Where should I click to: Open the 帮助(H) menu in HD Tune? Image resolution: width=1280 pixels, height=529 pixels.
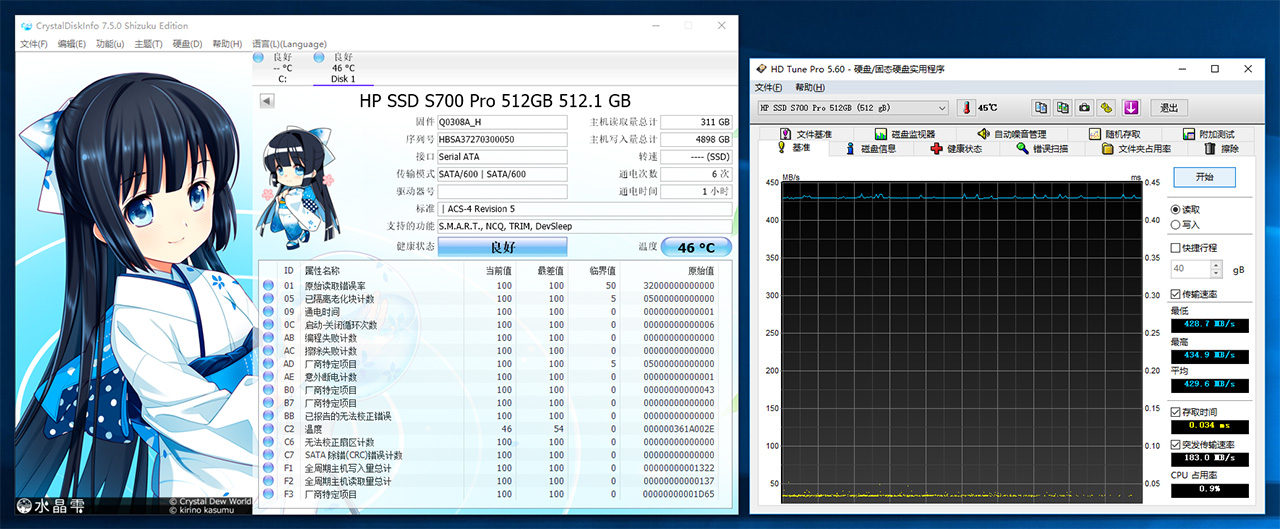(x=811, y=88)
